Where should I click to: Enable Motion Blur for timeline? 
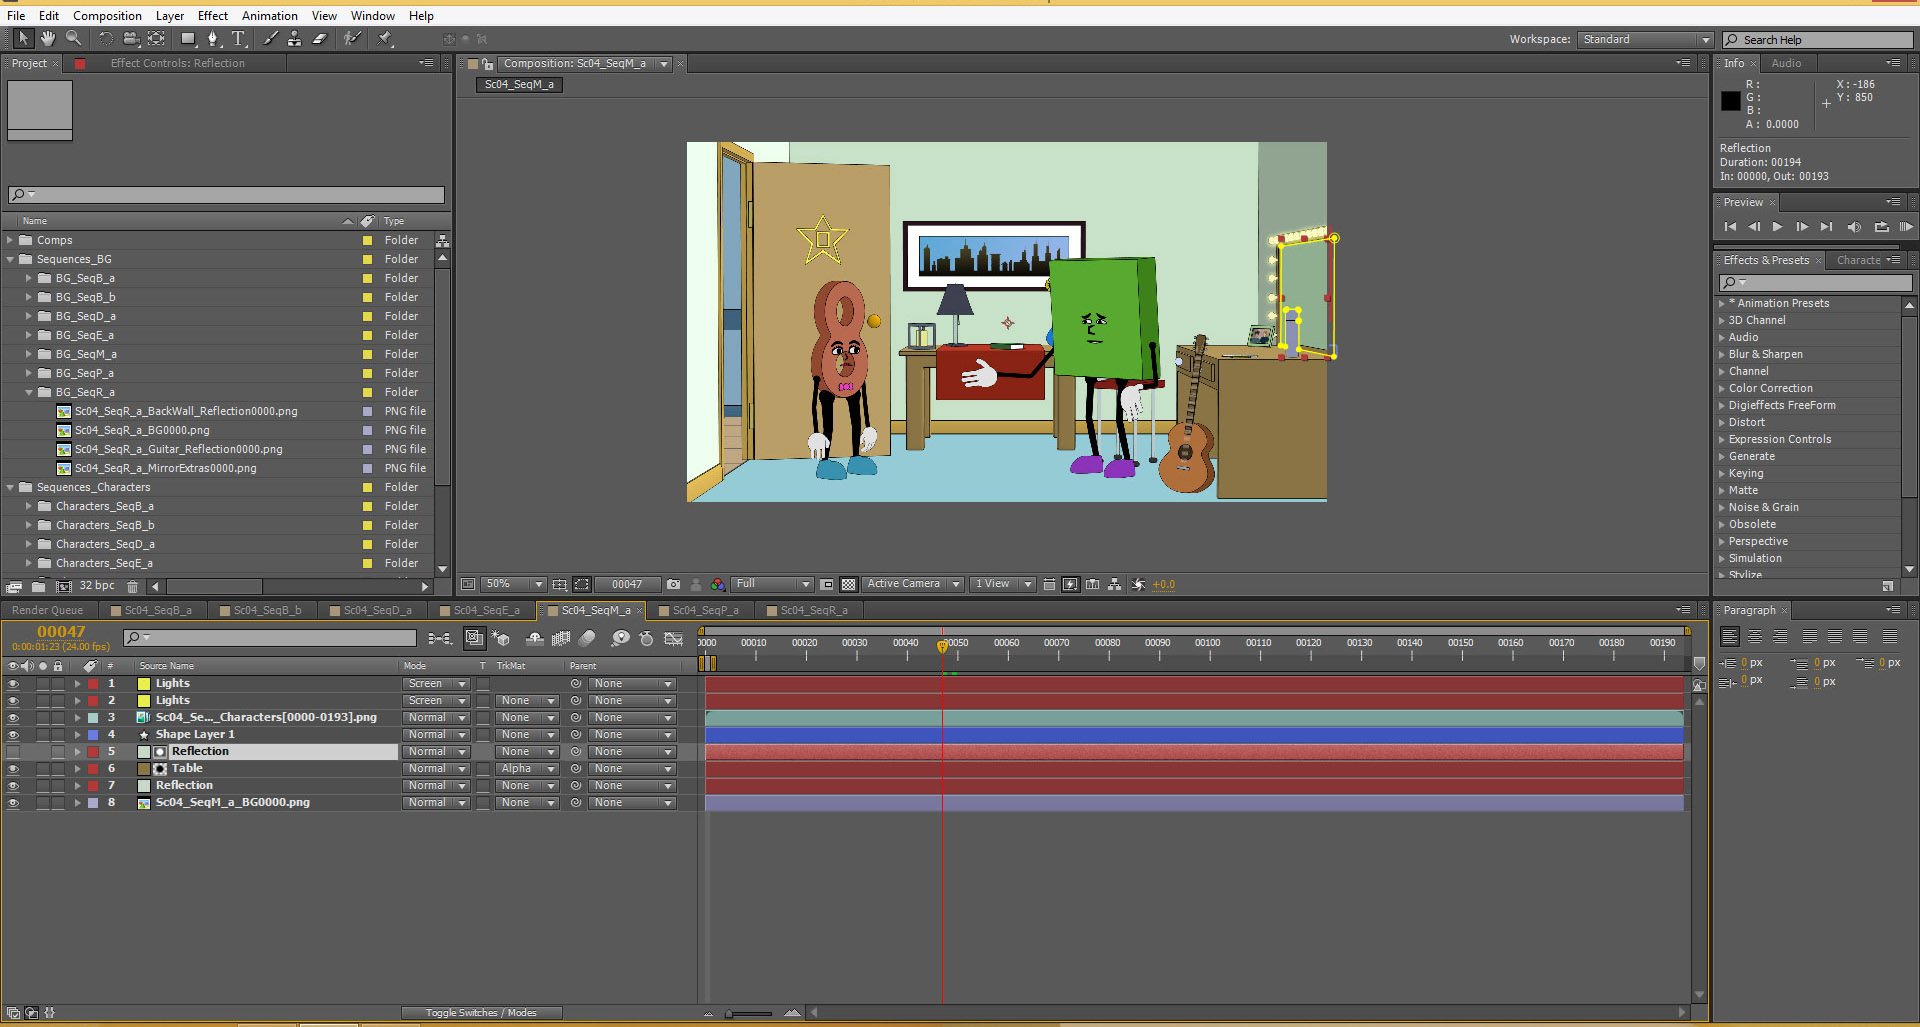click(x=587, y=638)
